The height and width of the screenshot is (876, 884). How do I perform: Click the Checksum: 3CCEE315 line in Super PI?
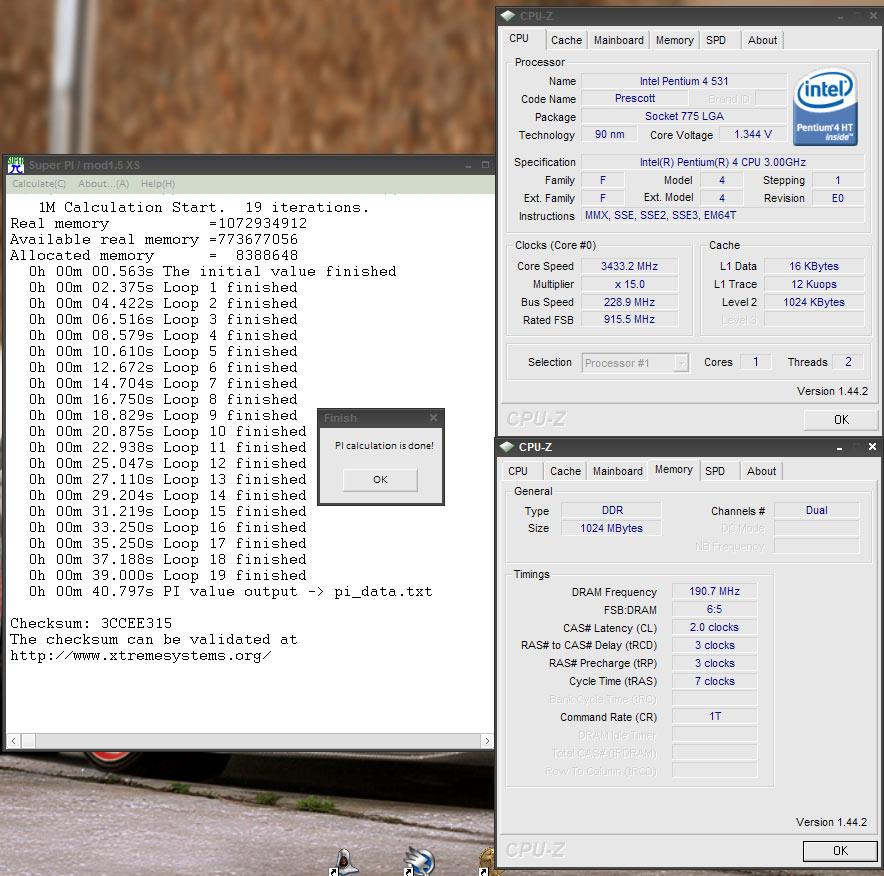pyautogui.click(x=91, y=623)
